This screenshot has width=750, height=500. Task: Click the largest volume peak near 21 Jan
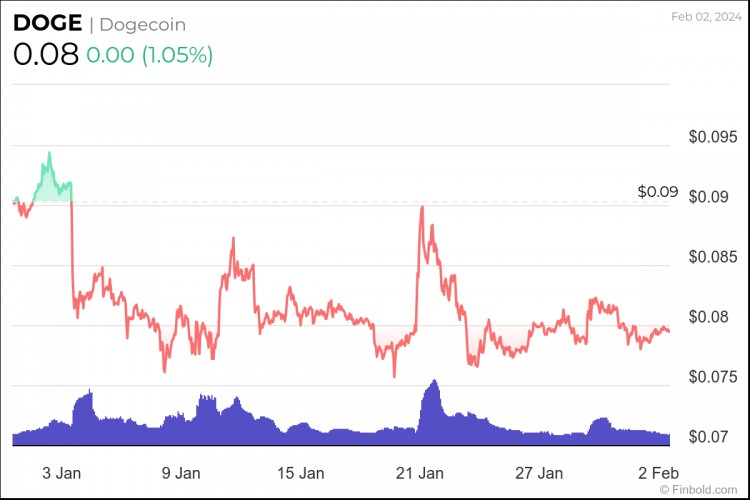pyautogui.click(x=434, y=381)
